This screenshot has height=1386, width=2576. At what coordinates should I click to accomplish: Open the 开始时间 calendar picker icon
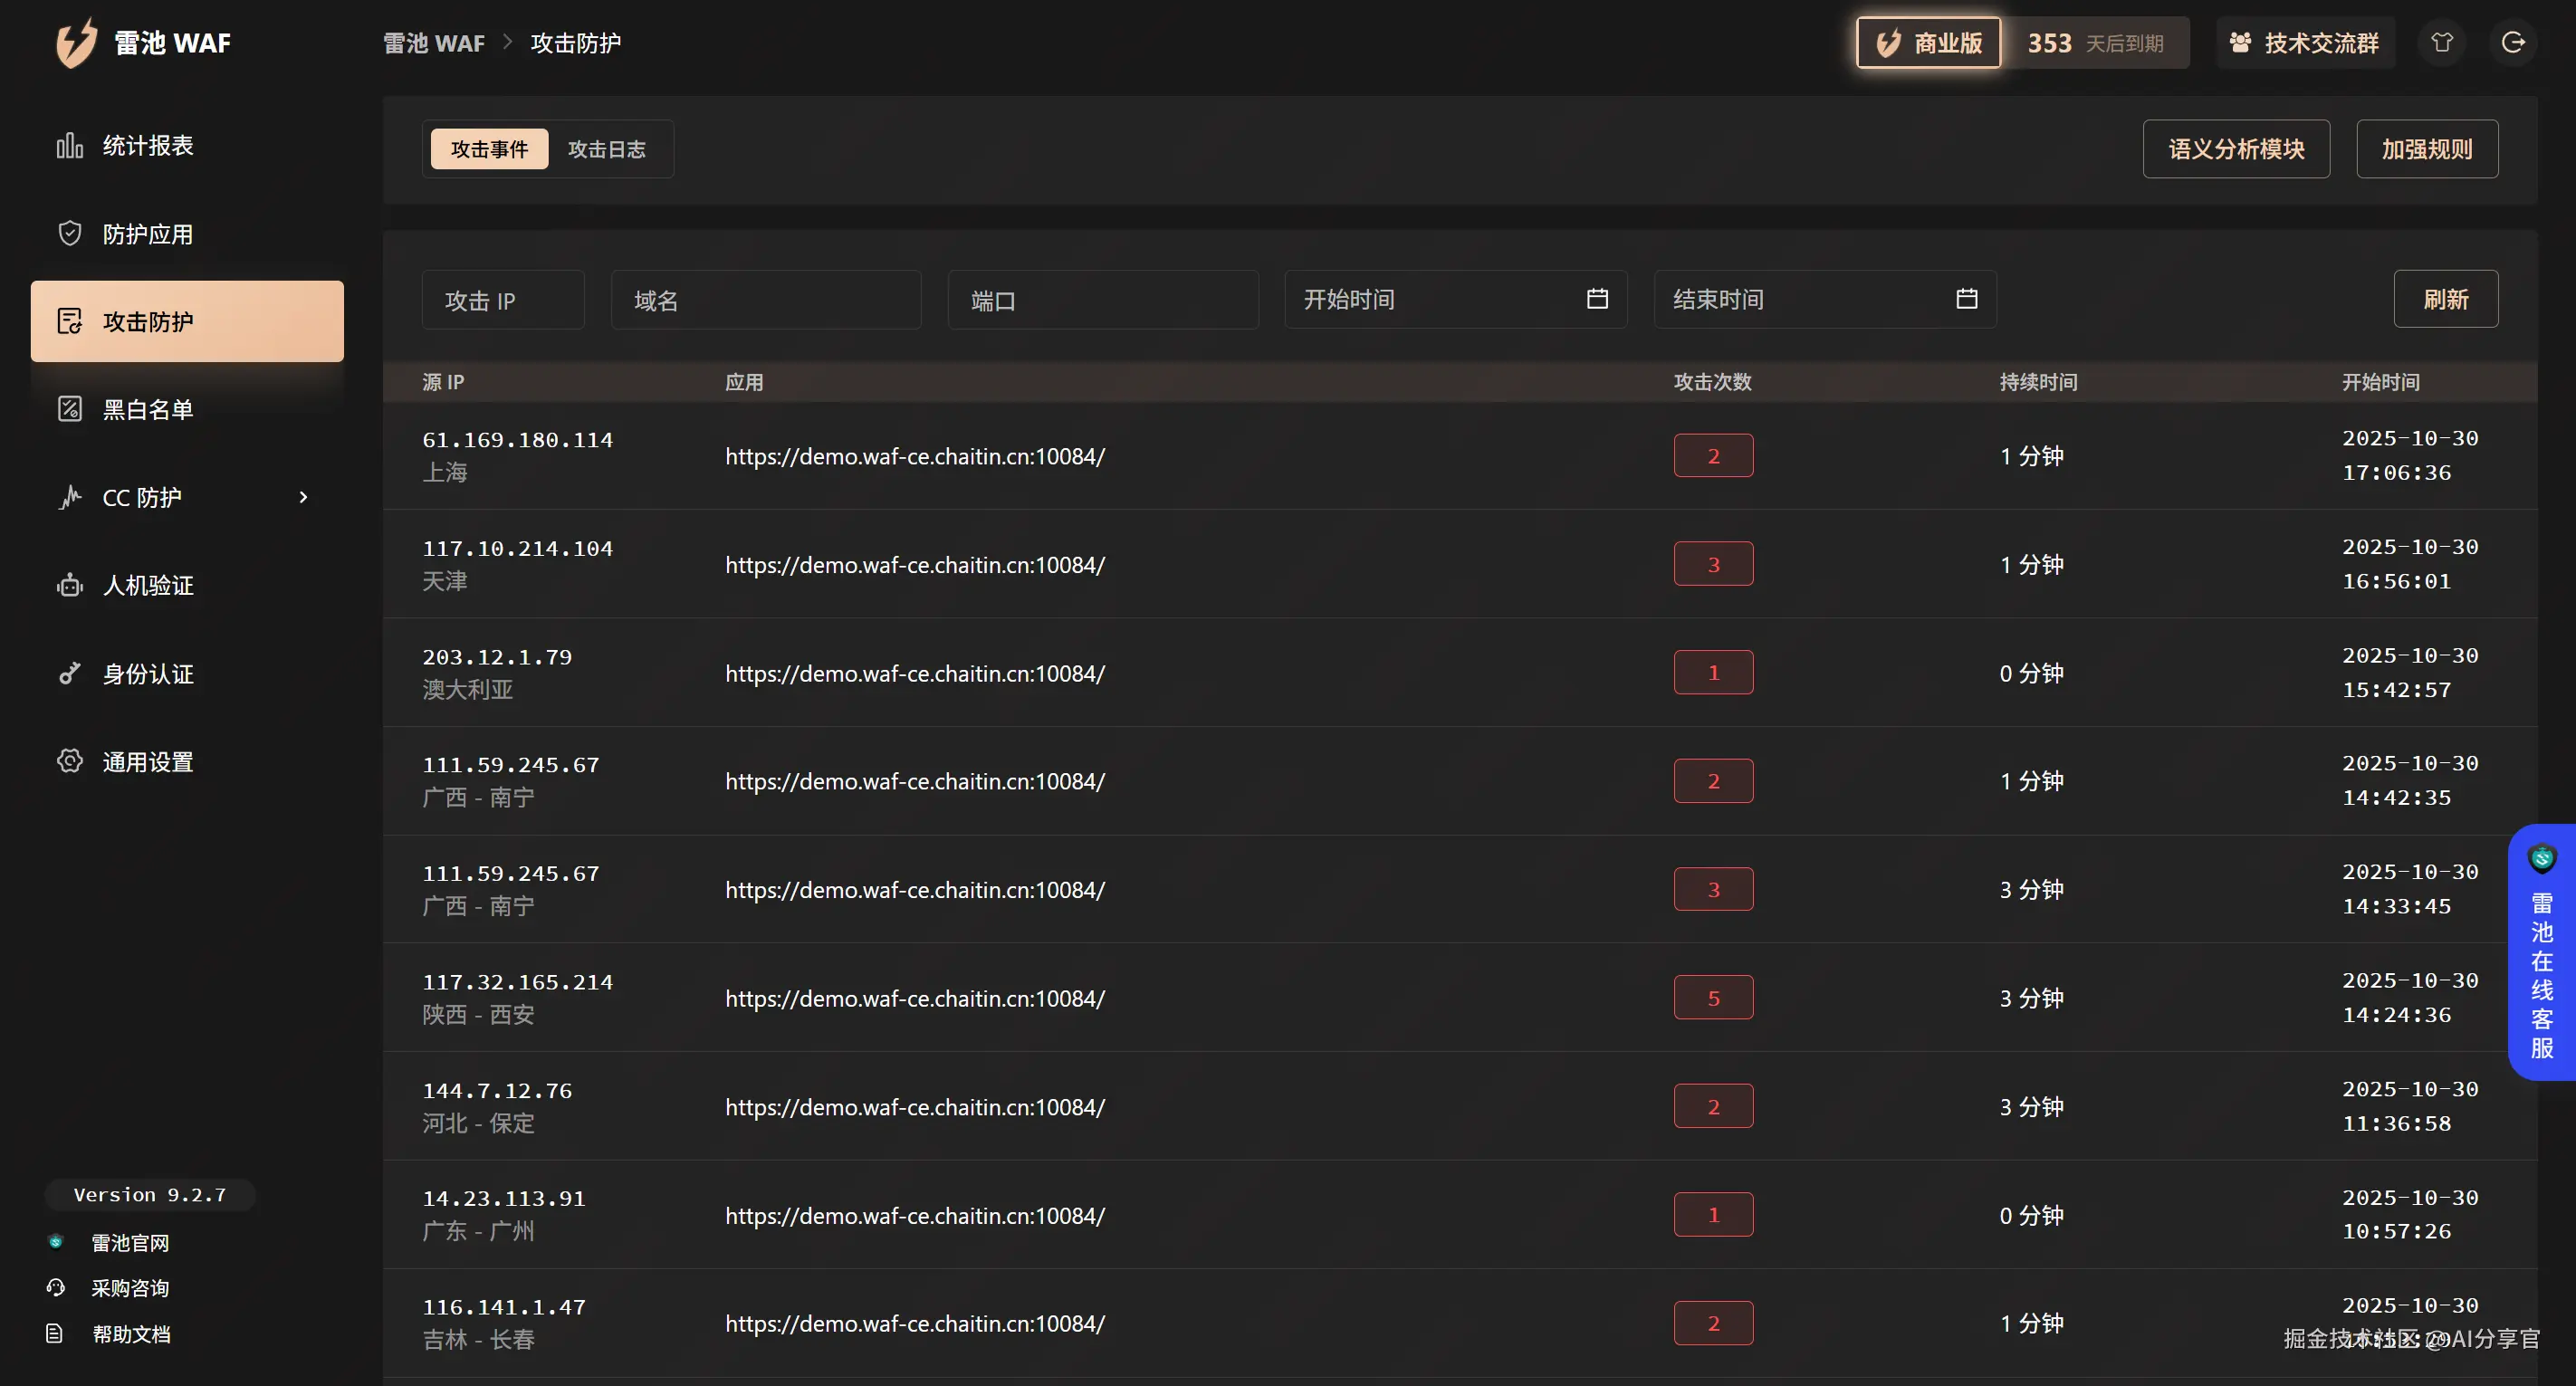coord(1597,299)
